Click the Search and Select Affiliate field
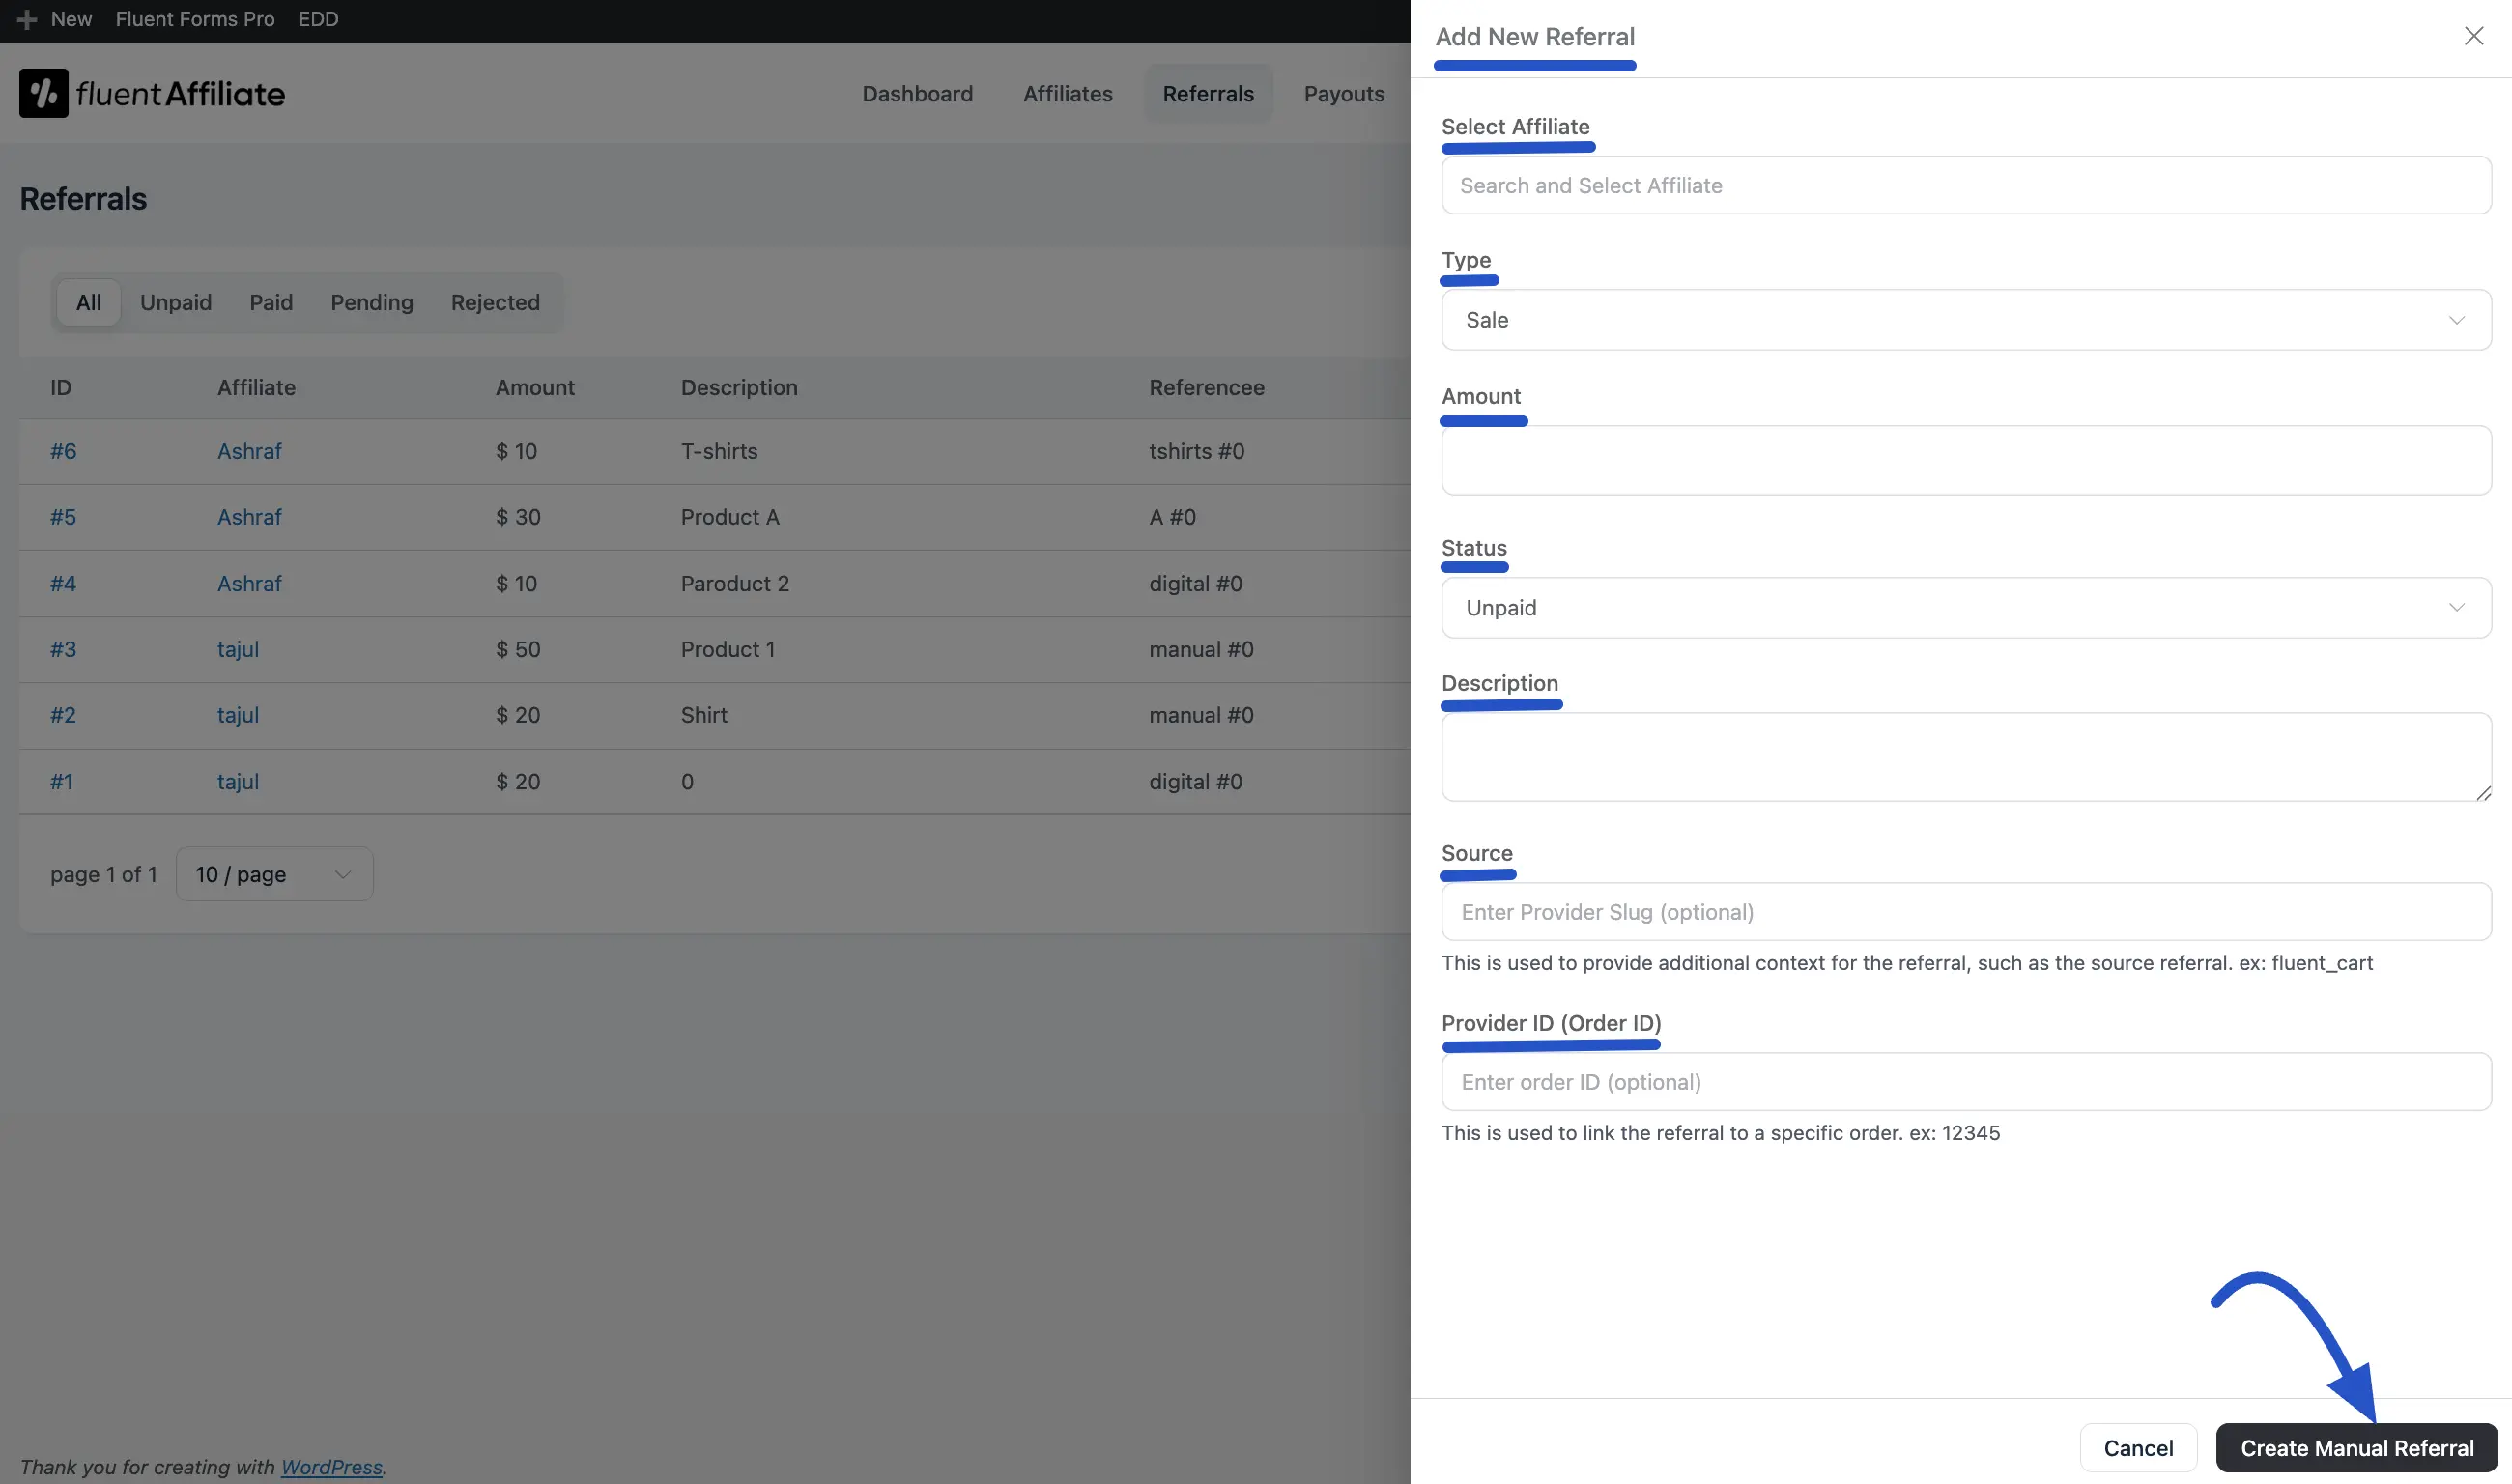 [1963, 185]
